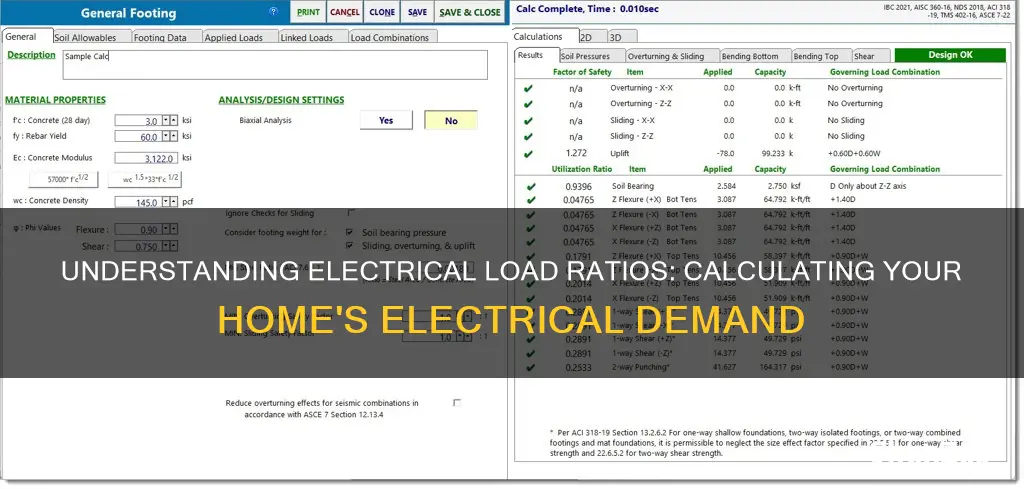Open the help question mark icon
The width and height of the screenshot is (1024, 489).
point(273,11)
